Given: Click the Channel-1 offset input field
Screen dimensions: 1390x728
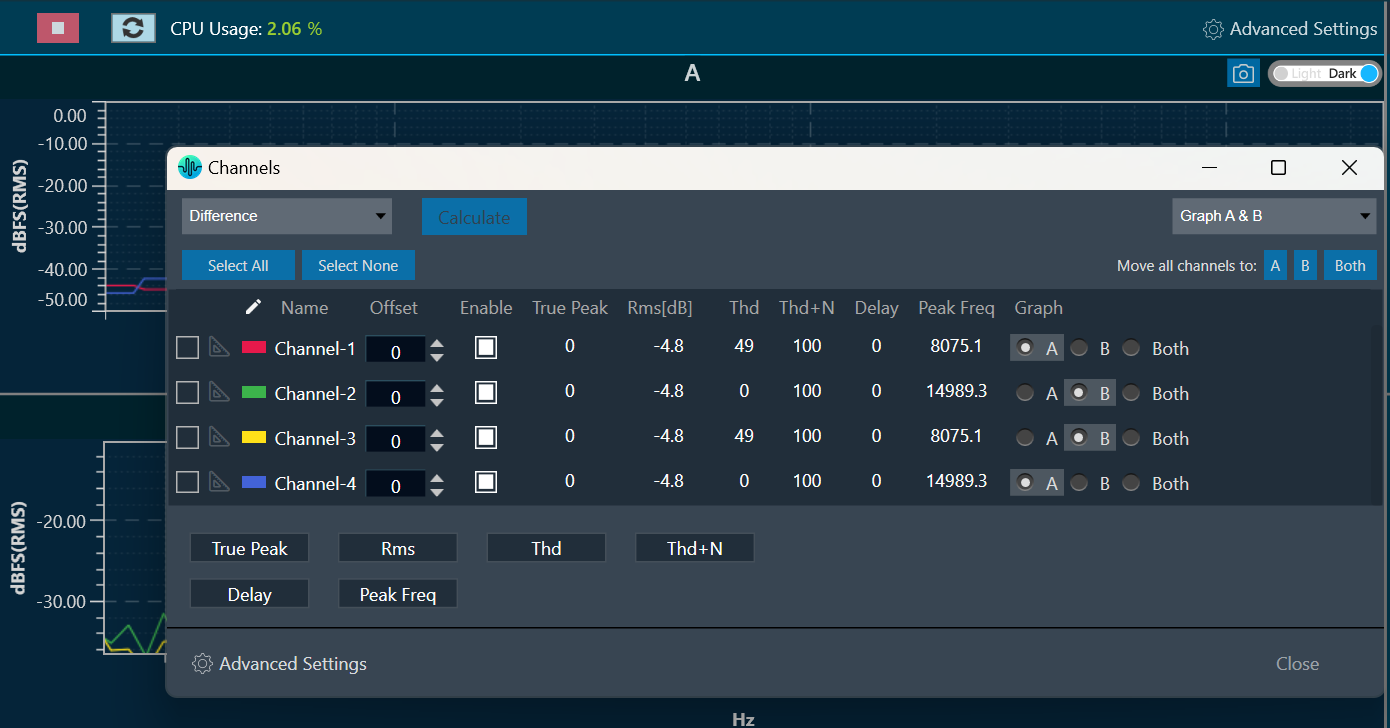Looking at the screenshot, I should [x=396, y=350].
